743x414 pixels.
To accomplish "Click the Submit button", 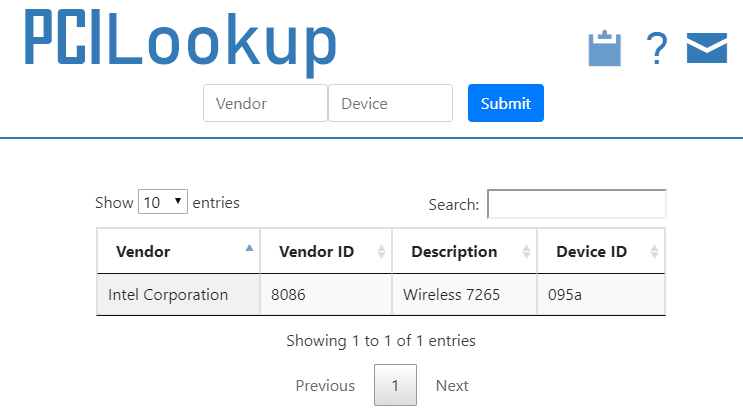I will click(506, 103).
